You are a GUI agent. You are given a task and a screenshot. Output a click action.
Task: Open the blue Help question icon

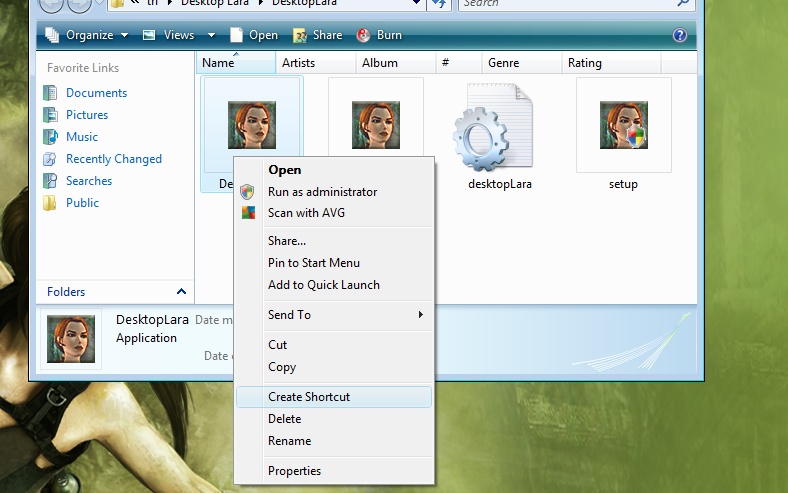coord(679,35)
